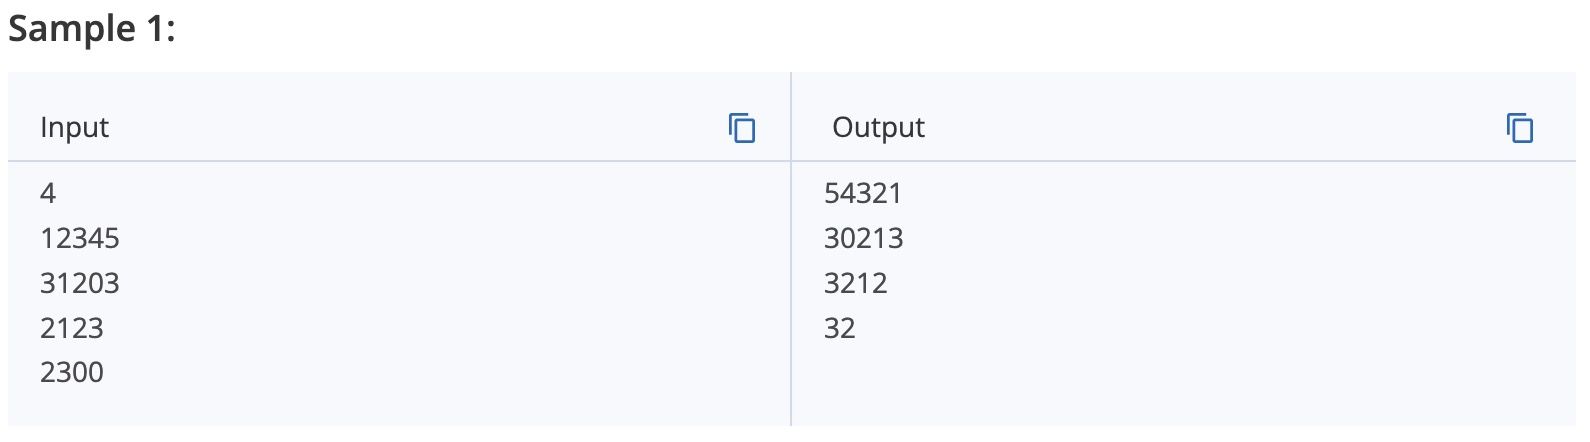Screen dimensions: 1590x442
Task: Click the input line 31203
Action: (x=80, y=283)
